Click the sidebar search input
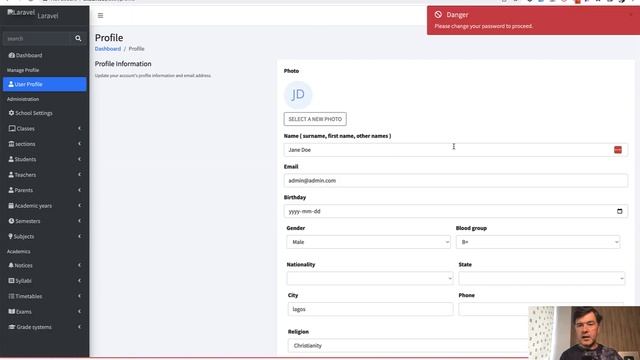The width and height of the screenshot is (640, 360). [37, 38]
